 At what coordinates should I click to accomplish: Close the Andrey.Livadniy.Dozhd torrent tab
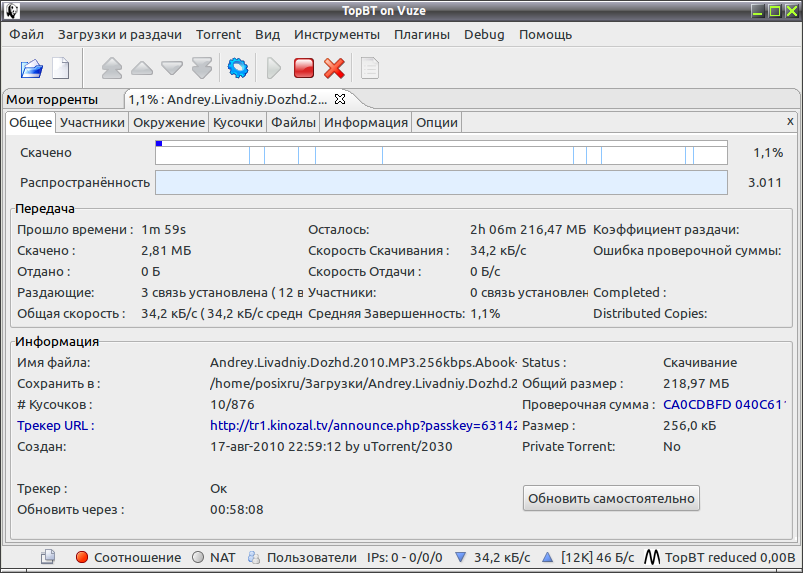click(x=340, y=99)
